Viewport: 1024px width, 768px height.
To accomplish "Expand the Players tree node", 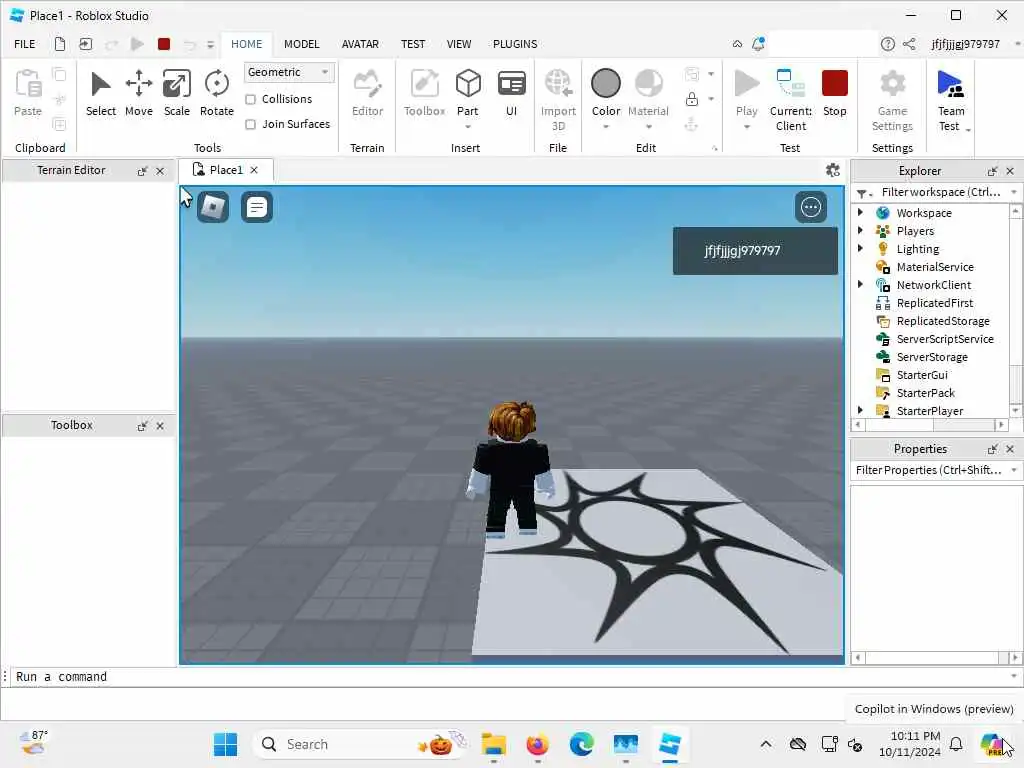I will point(860,230).
